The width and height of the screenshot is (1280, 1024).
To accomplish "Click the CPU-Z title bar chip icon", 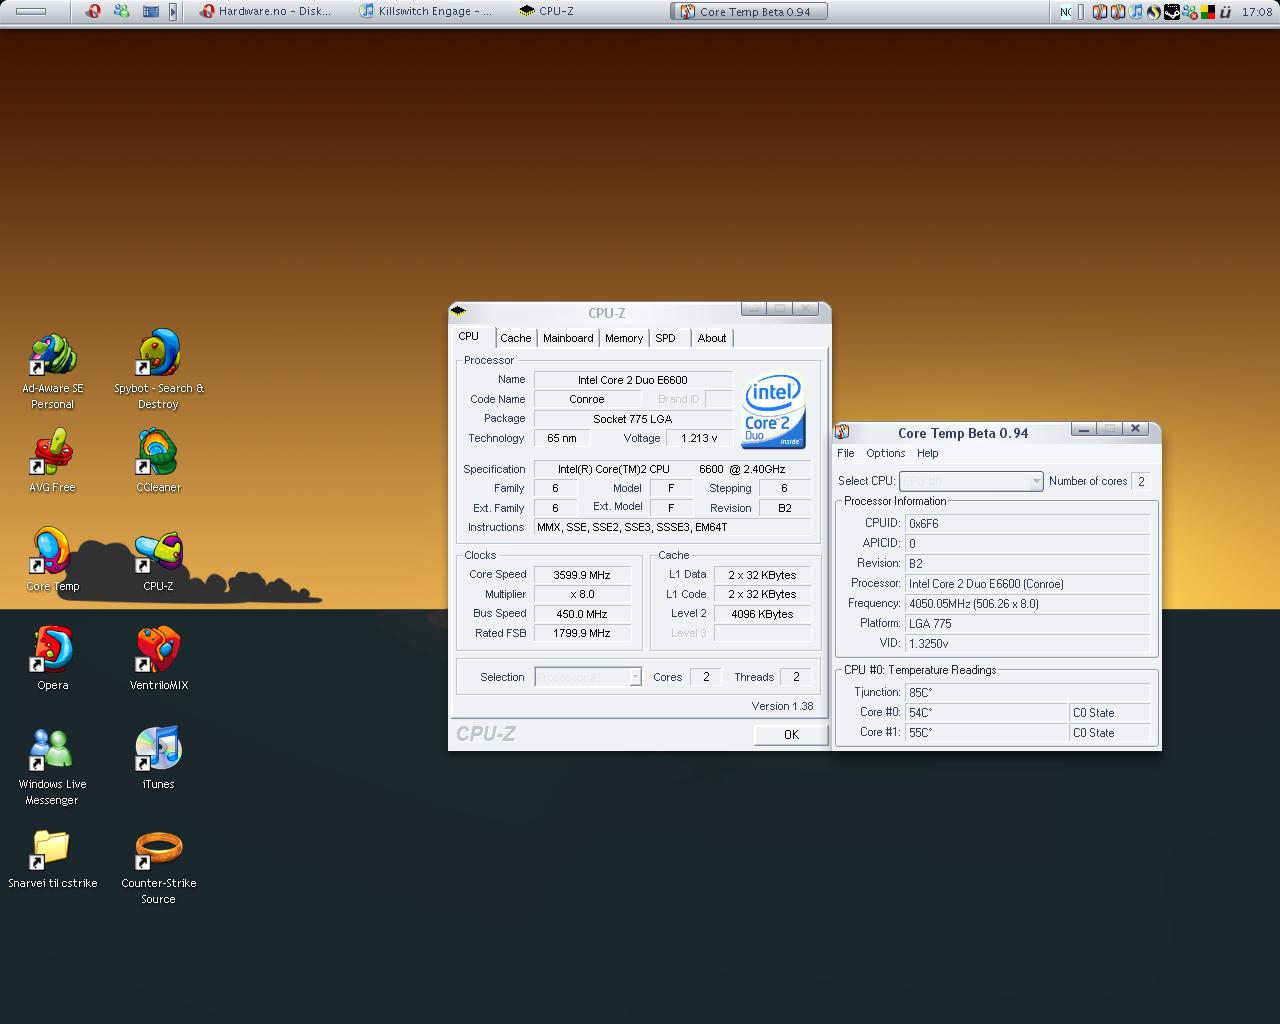I will [458, 311].
